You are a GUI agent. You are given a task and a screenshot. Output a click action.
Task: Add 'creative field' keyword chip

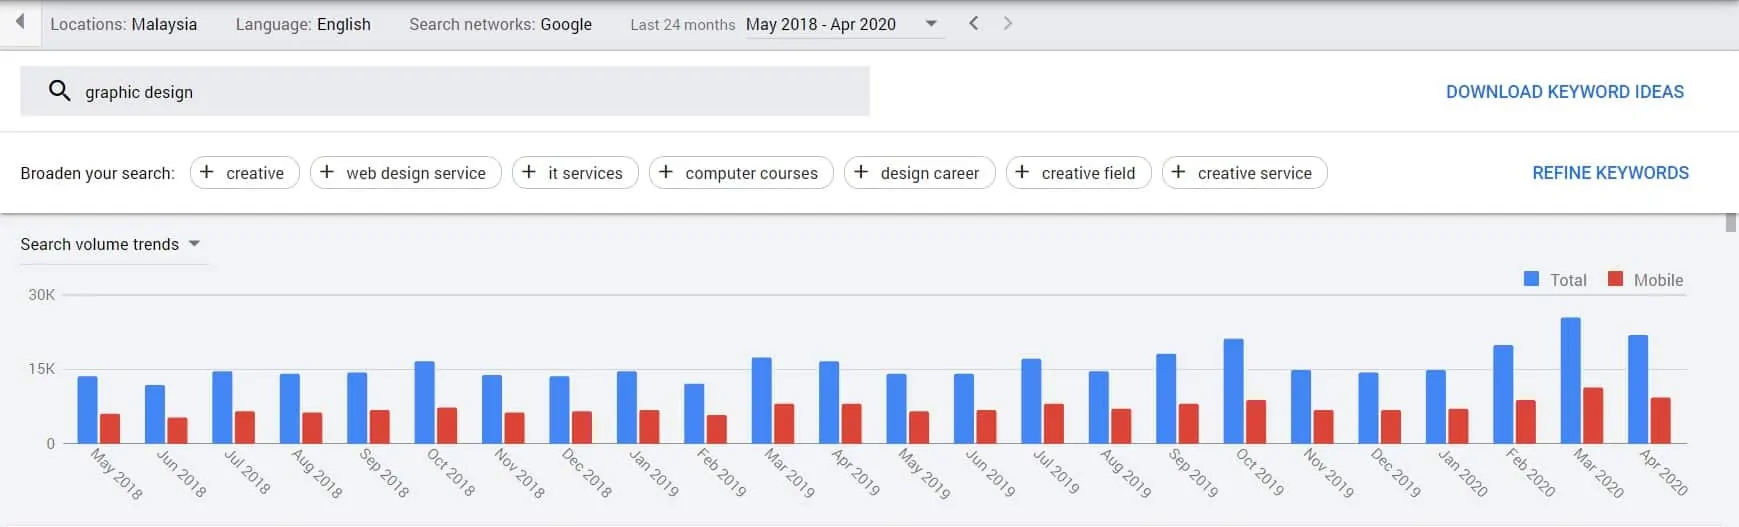click(x=1078, y=173)
